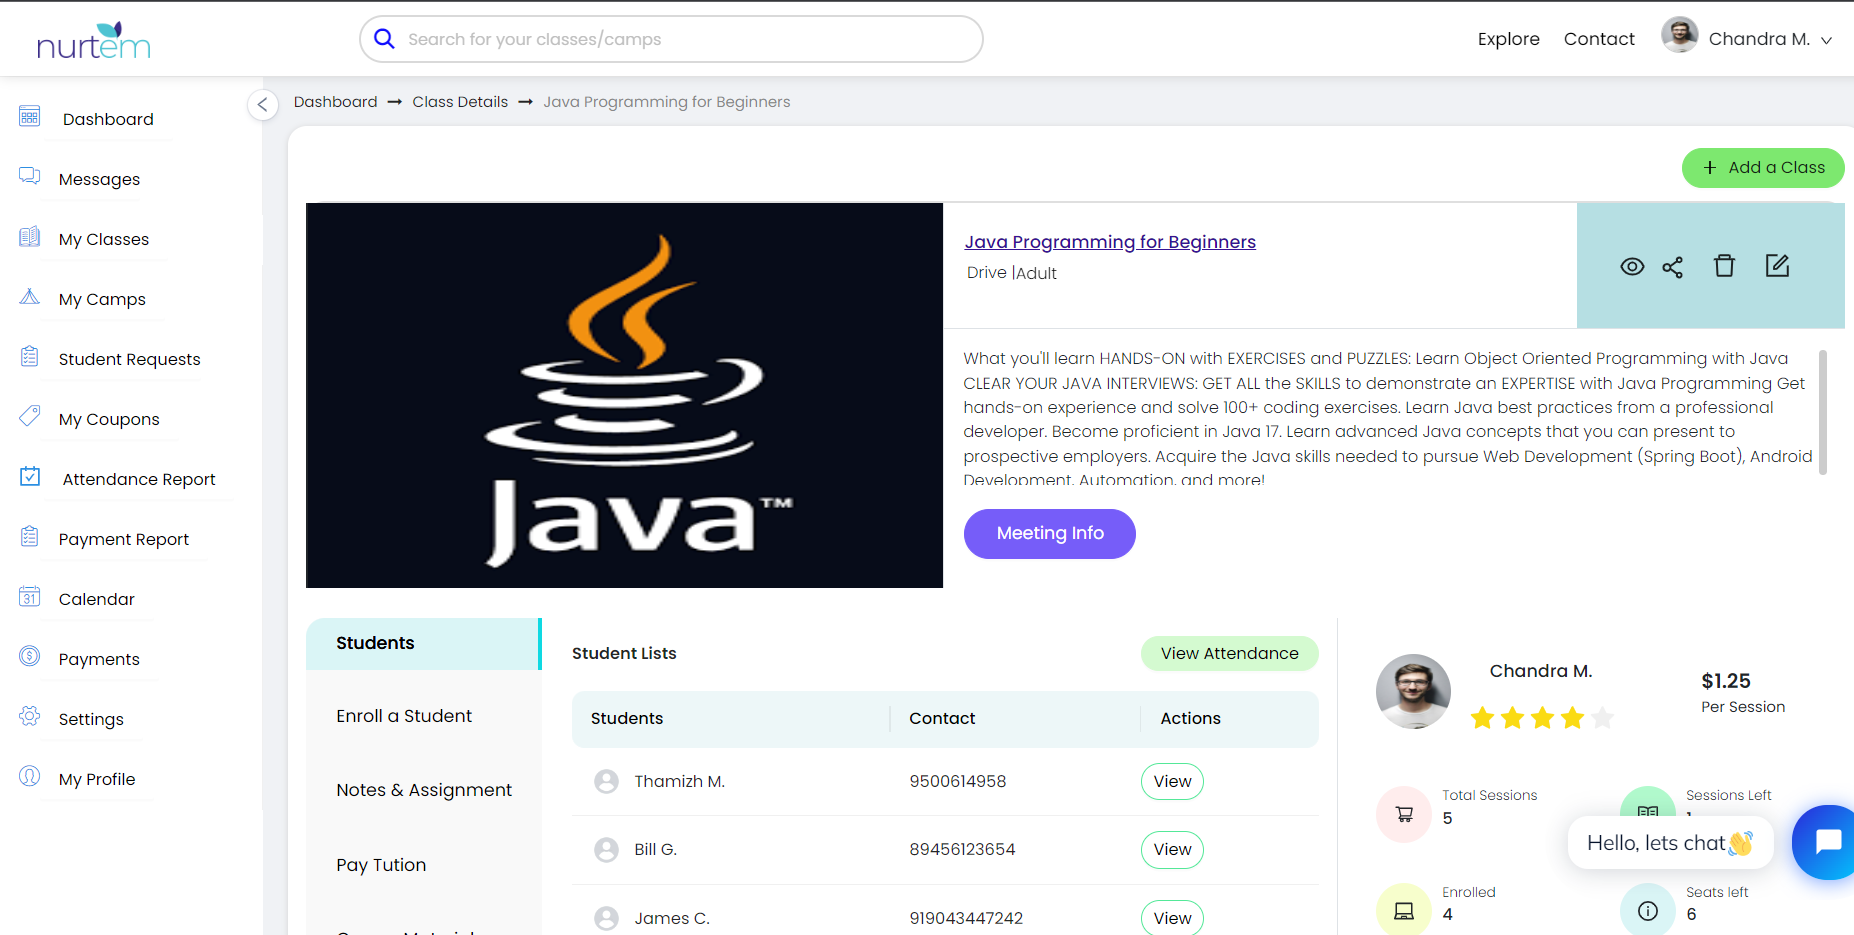The width and height of the screenshot is (1854, 935).
Task: Click the fifth empty rating star
Action: pyautogui.click(x=1602, y=718)
